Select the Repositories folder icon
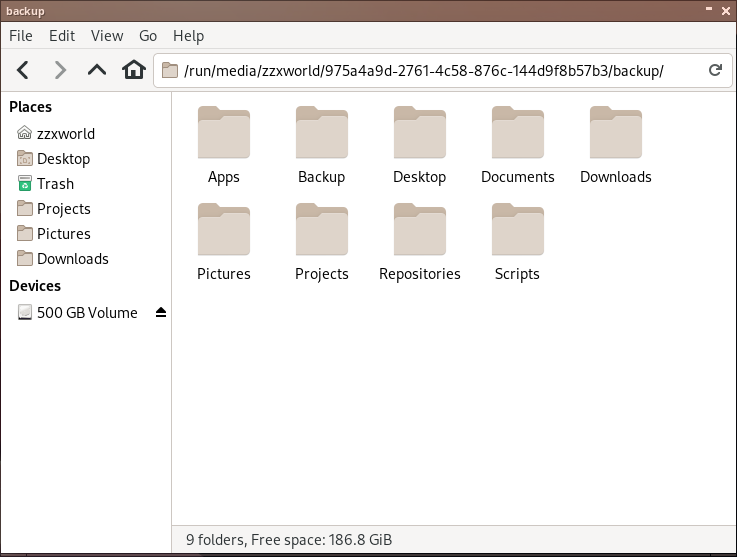737x557 pixels. pyautogui.click(x=420, y=231)
